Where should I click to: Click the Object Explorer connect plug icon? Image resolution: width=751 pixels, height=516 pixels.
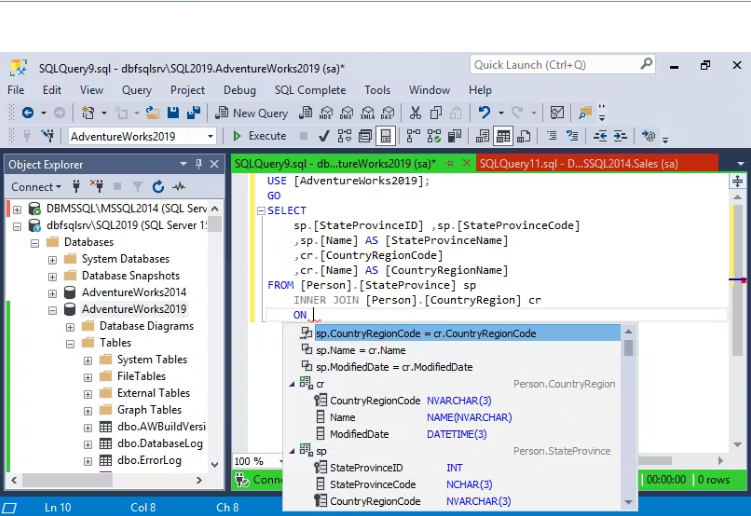76,187
